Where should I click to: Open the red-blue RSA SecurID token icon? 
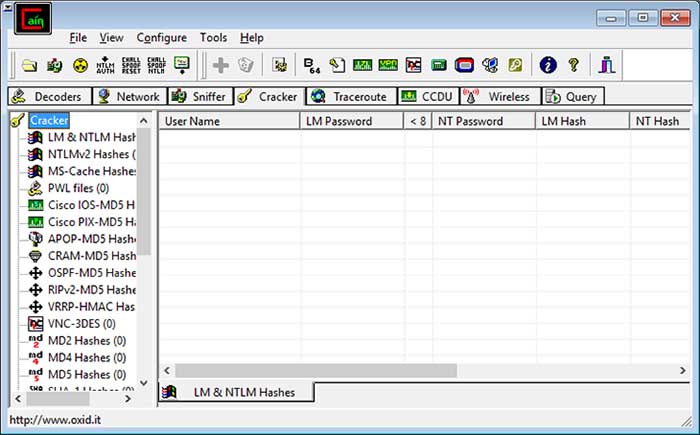pyautogui.click(x=464, y=66)
